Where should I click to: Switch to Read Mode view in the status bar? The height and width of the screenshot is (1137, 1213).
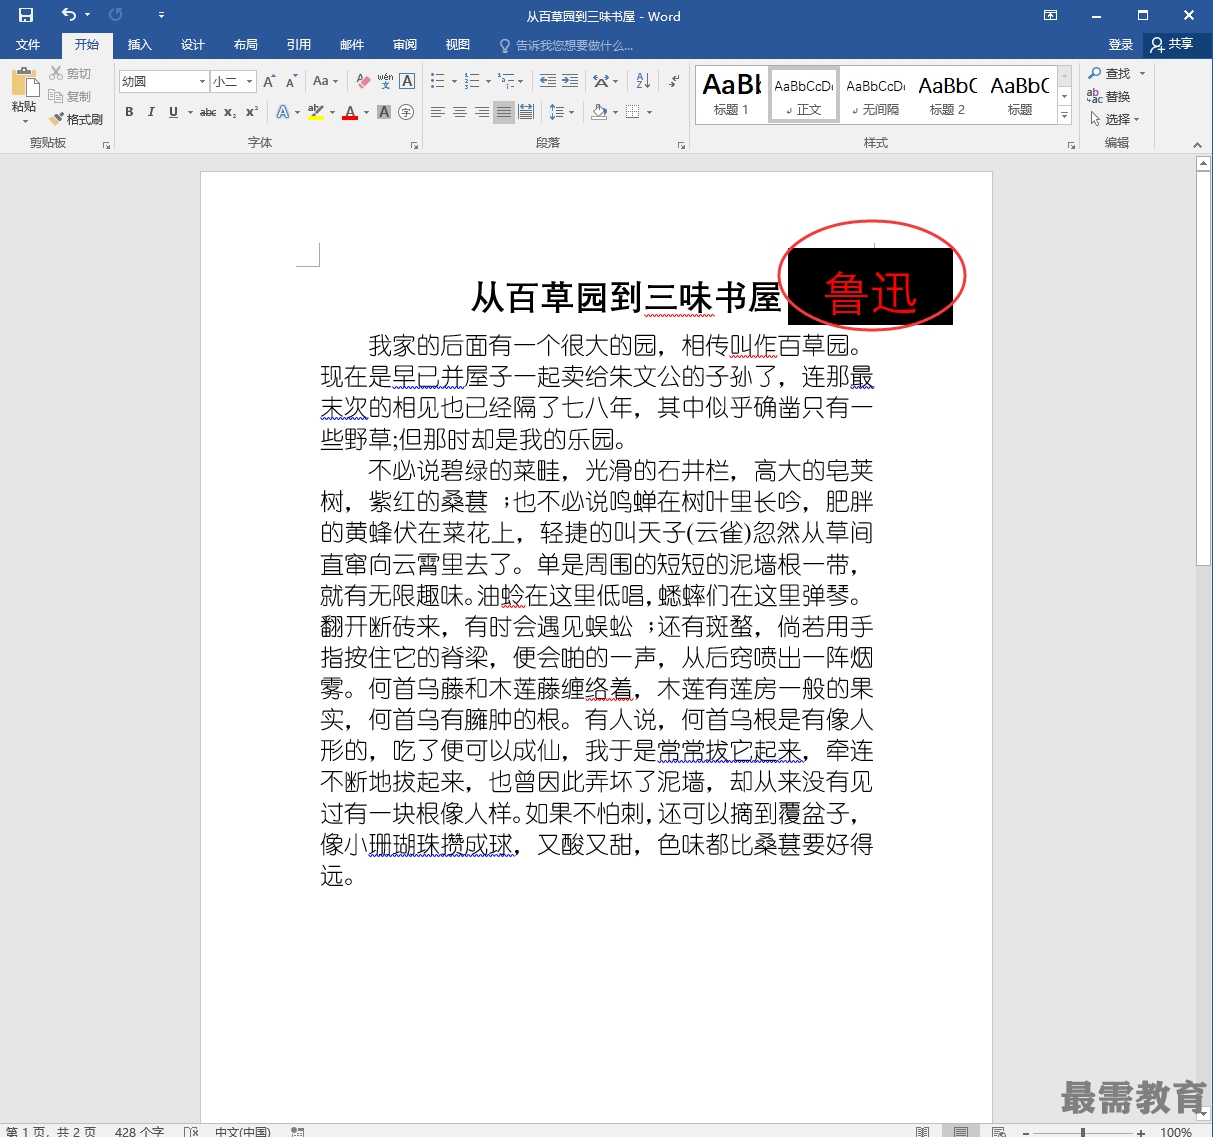tap(922, 1131)
